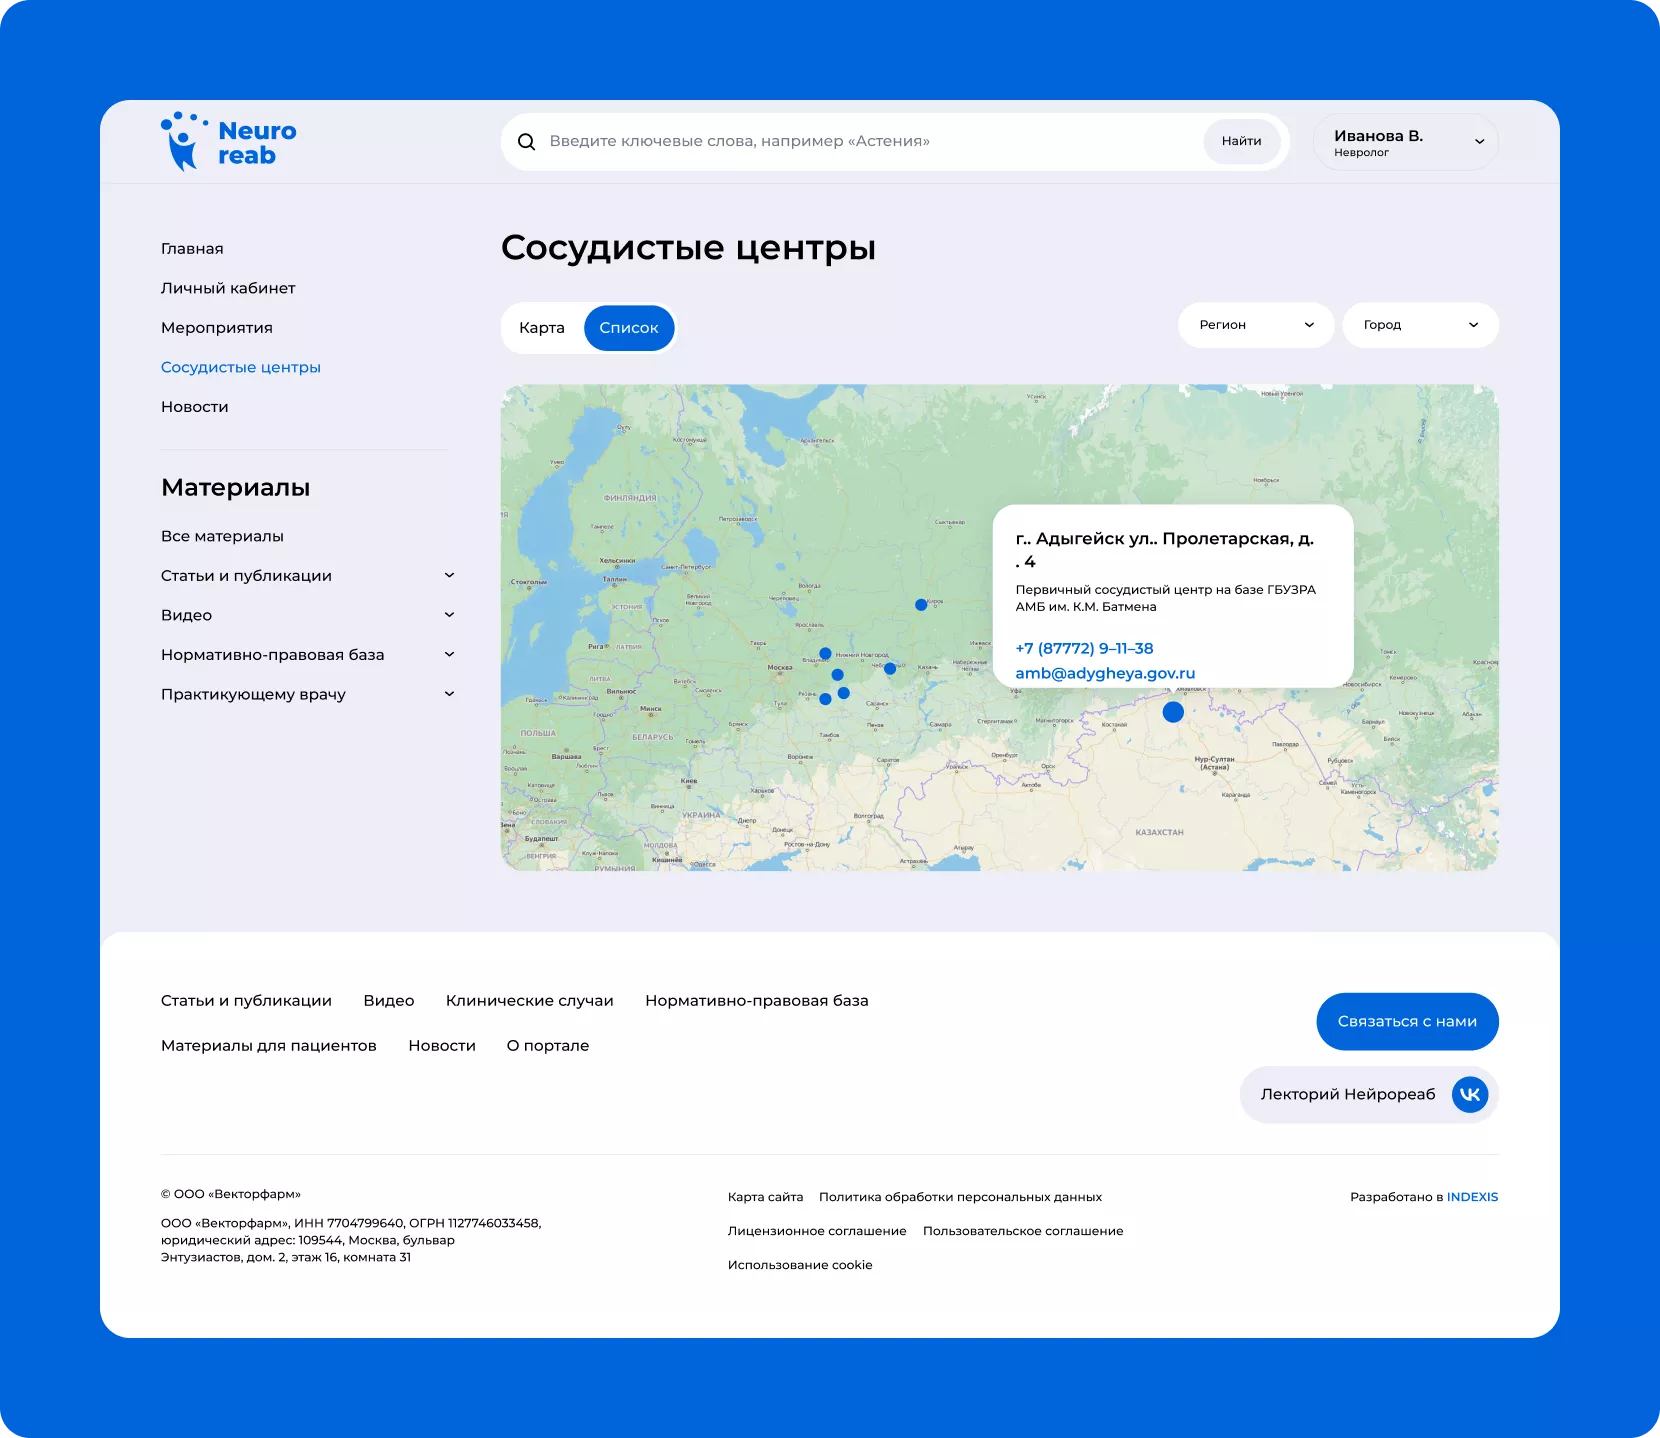Open the Лекторий Нейрореаб button
Screen dimensions: 1660x1438
[x=1368, y=1094]
